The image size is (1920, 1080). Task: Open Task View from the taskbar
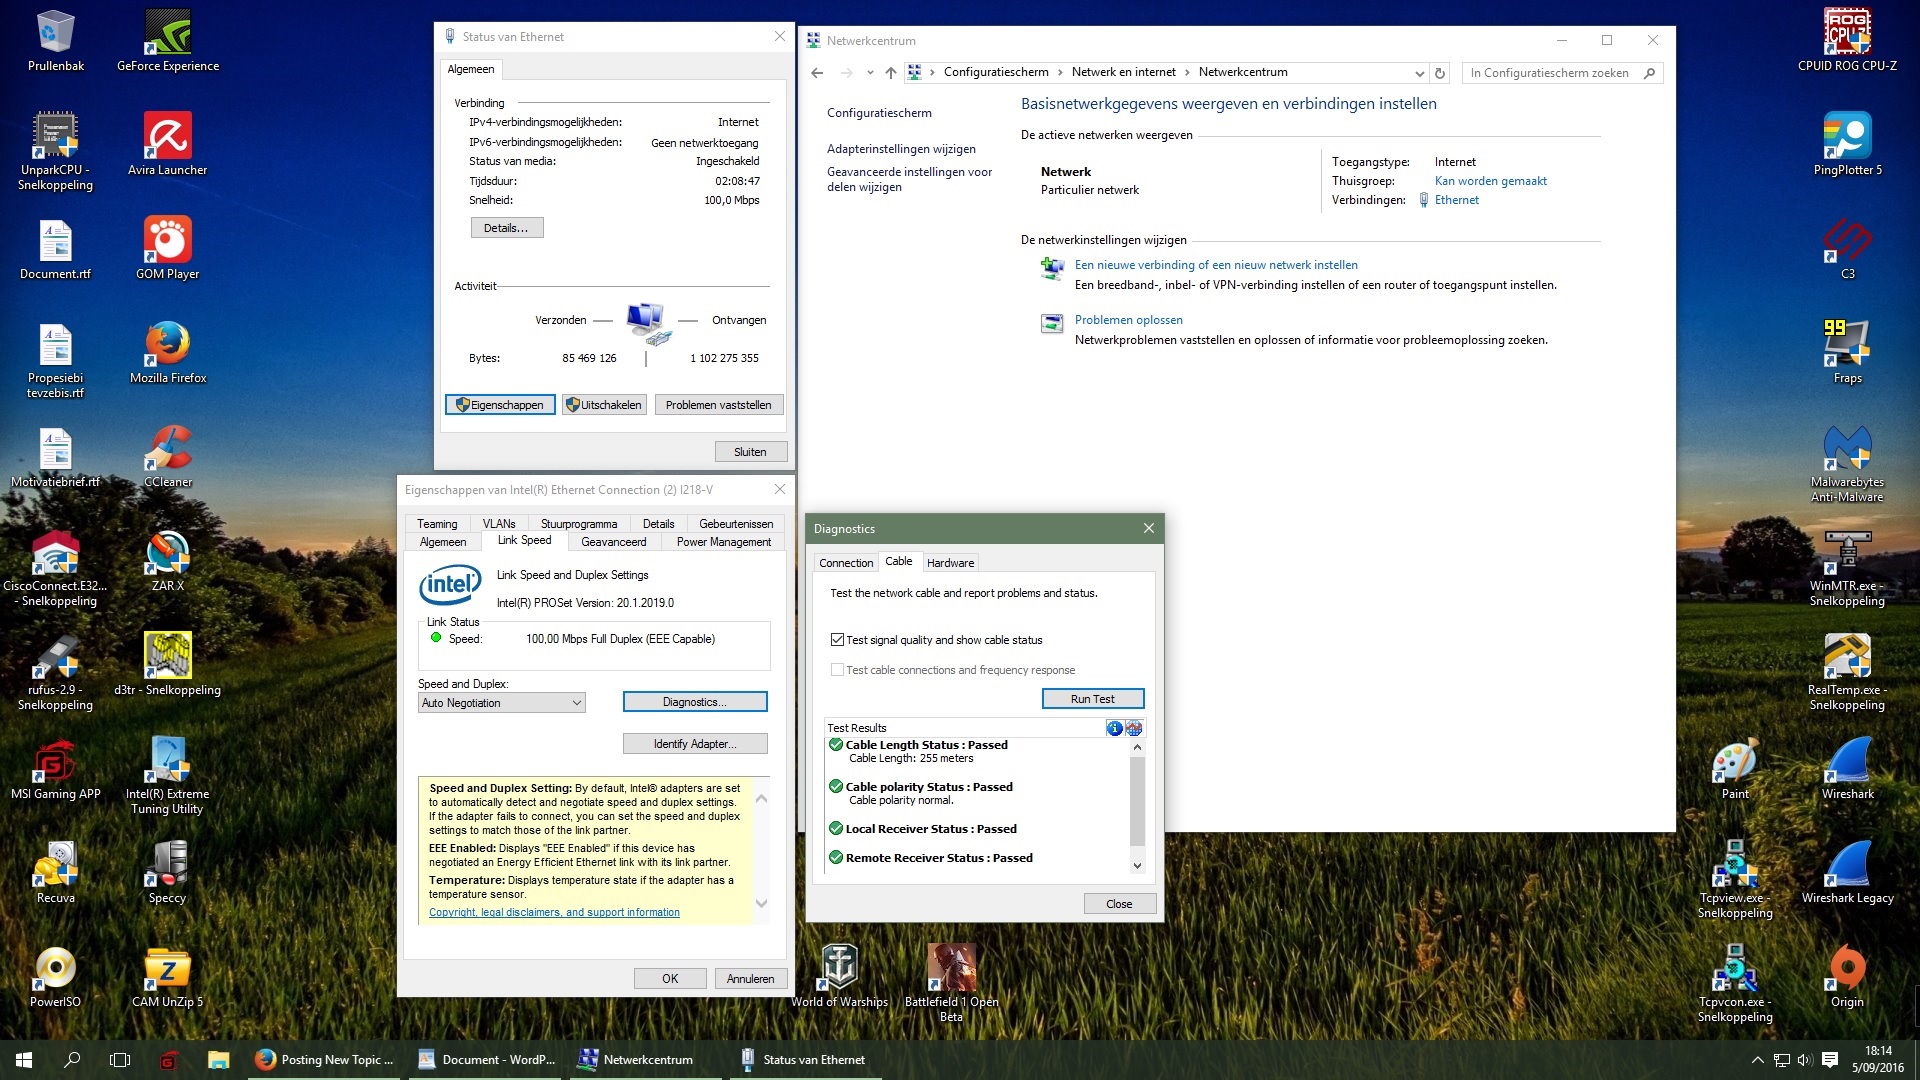click(120, 1060)
